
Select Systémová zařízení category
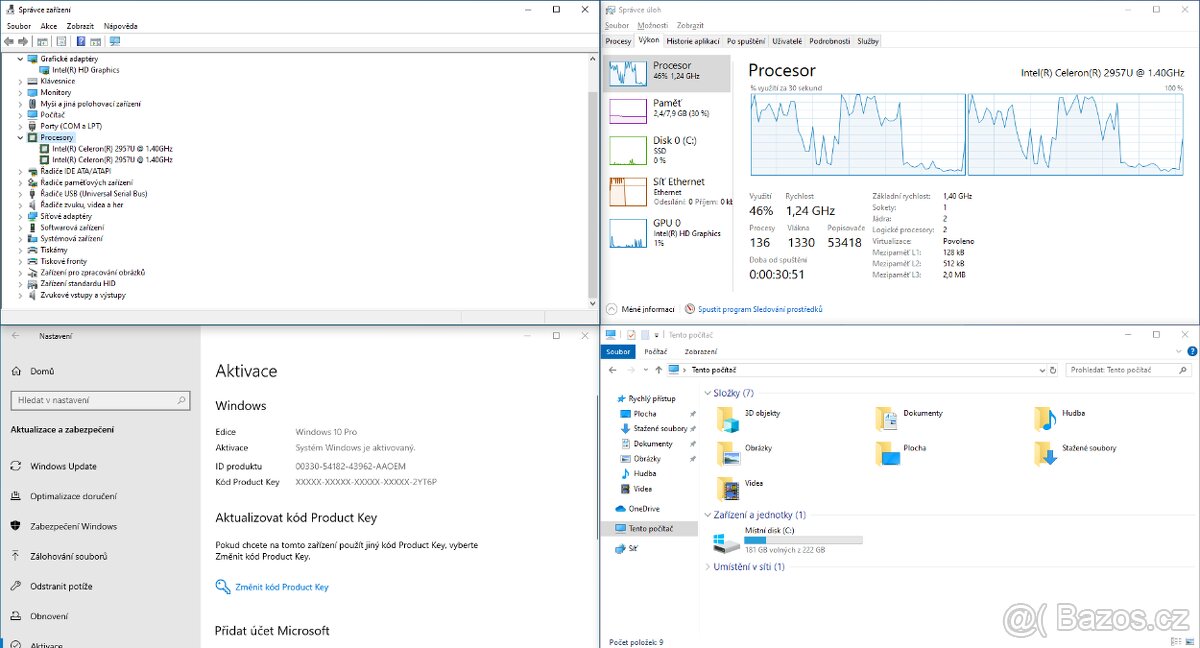[71, 239]
